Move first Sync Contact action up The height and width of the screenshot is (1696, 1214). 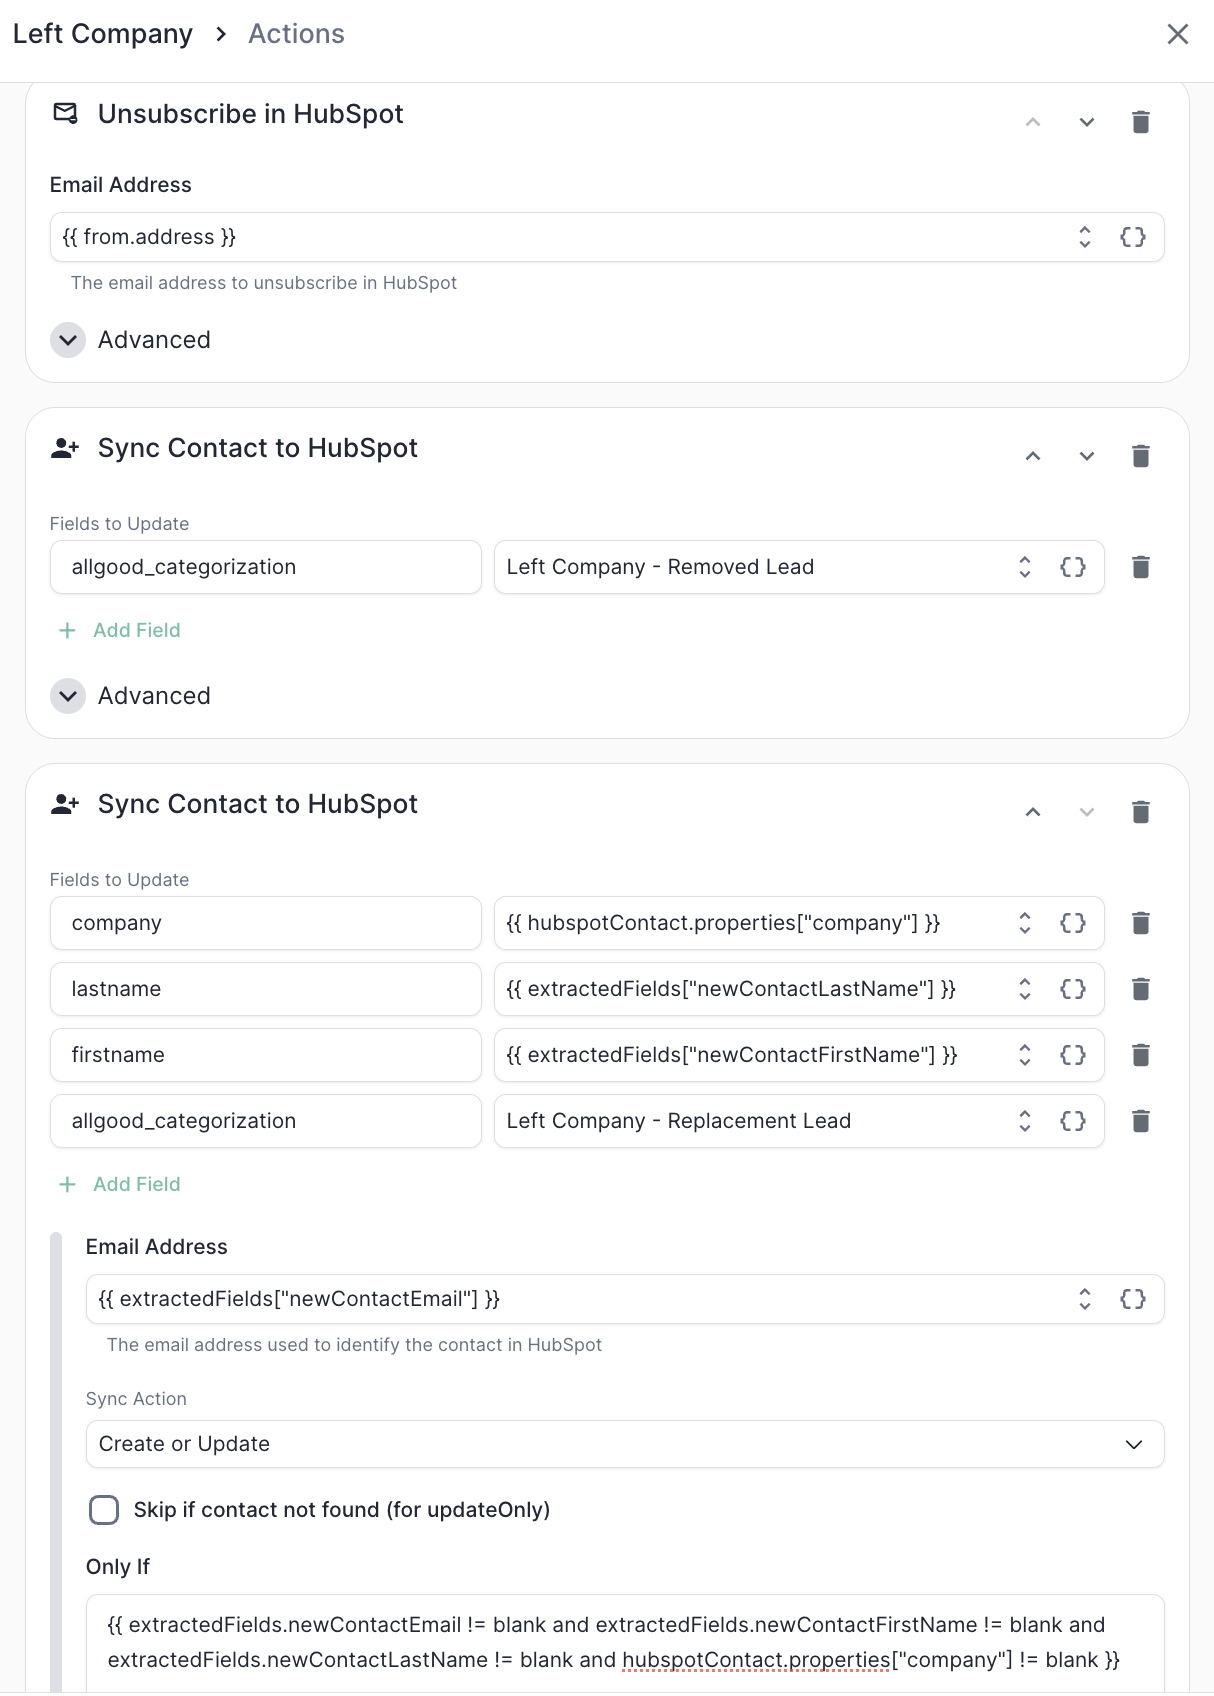click(x=1033, y=456)
